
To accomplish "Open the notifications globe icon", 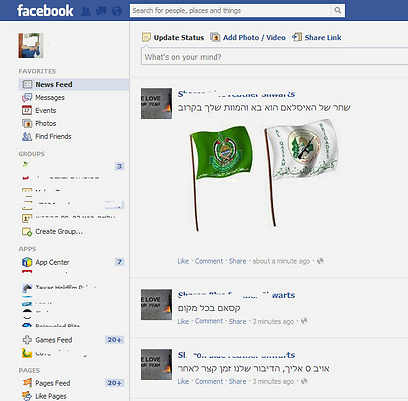I will point(117,11).
